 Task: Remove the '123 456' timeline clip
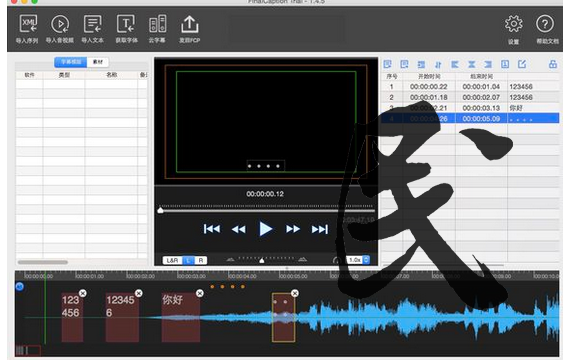click(83, 293)
